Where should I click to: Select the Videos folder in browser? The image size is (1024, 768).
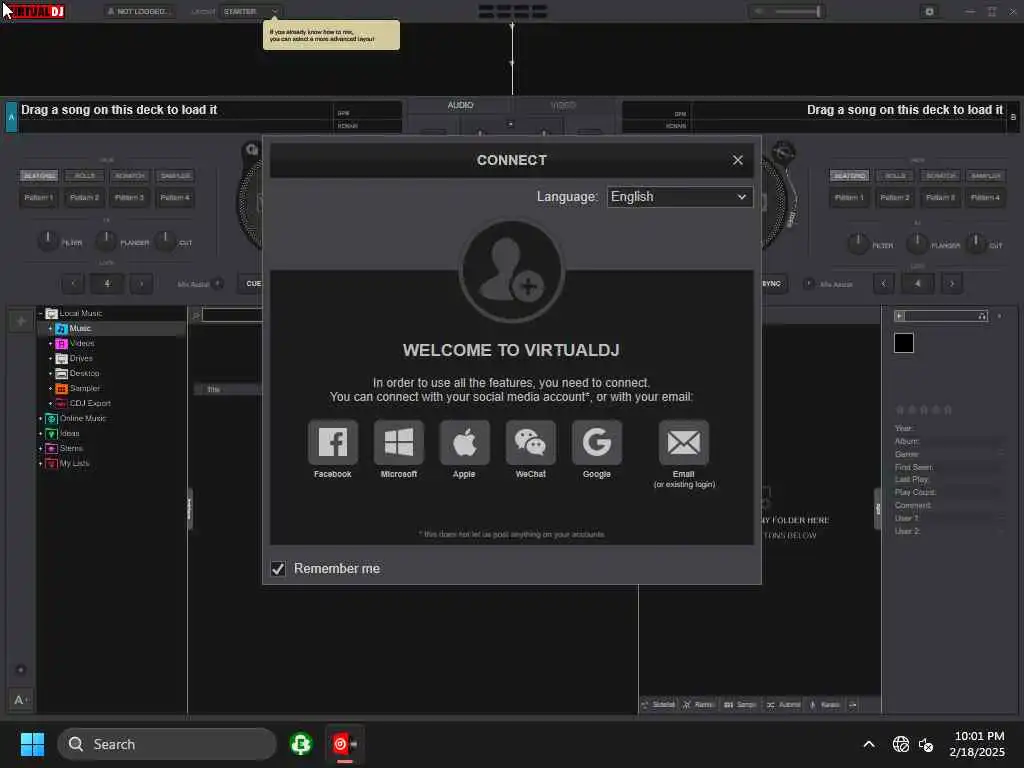[82, 344]
